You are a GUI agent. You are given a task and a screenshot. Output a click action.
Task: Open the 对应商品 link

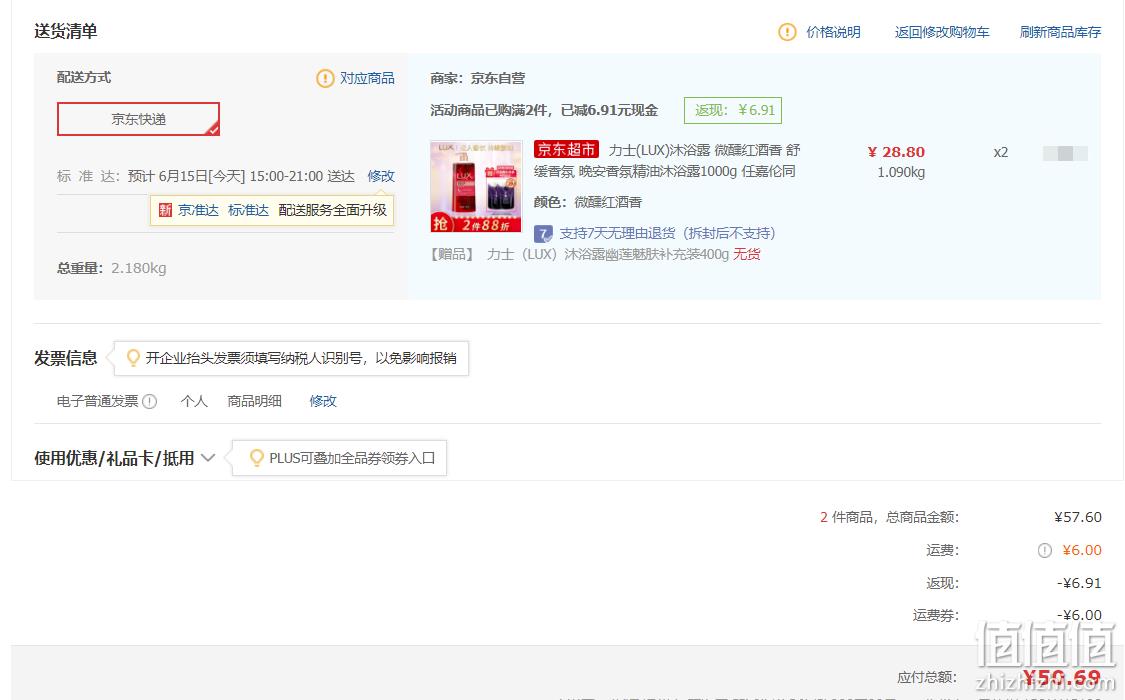coord(367,78)
